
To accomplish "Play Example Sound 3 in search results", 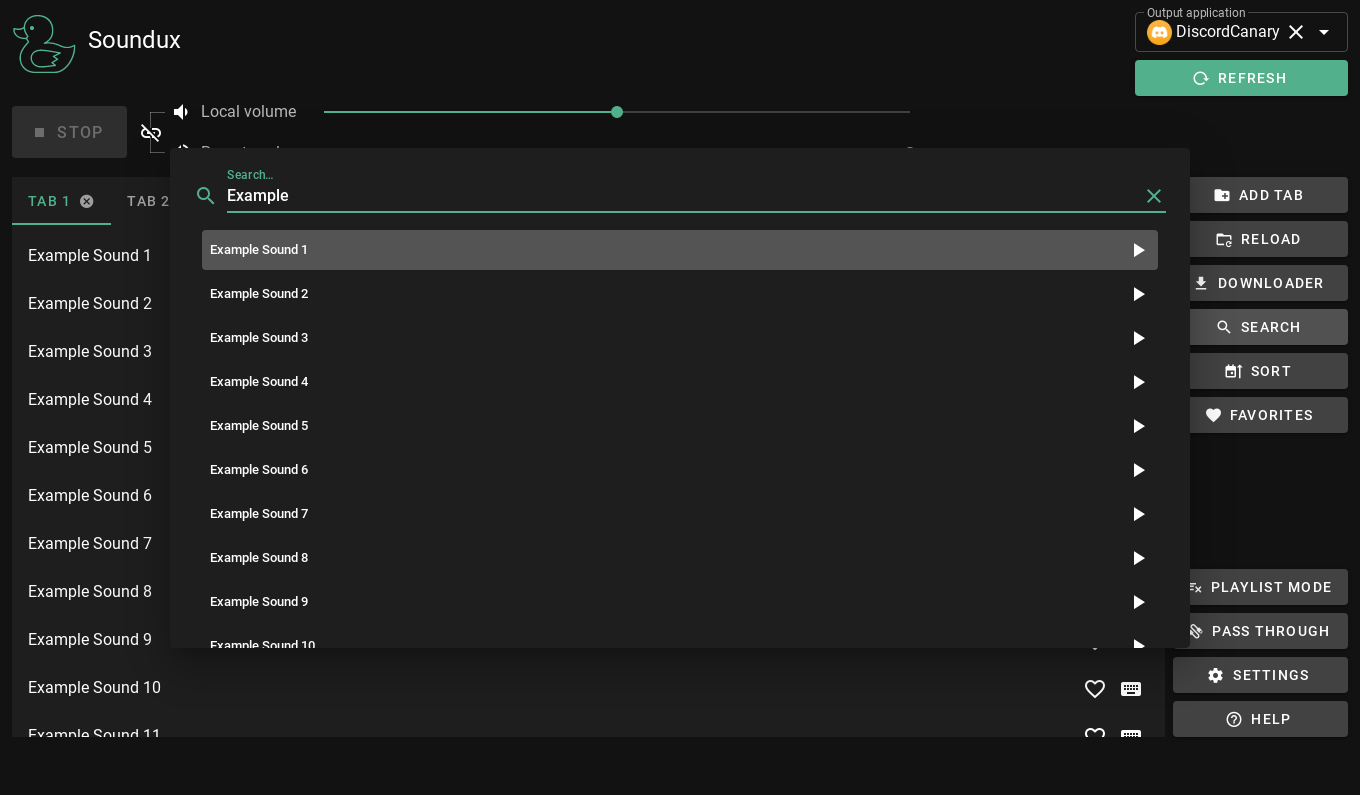I will [1139, 338].
